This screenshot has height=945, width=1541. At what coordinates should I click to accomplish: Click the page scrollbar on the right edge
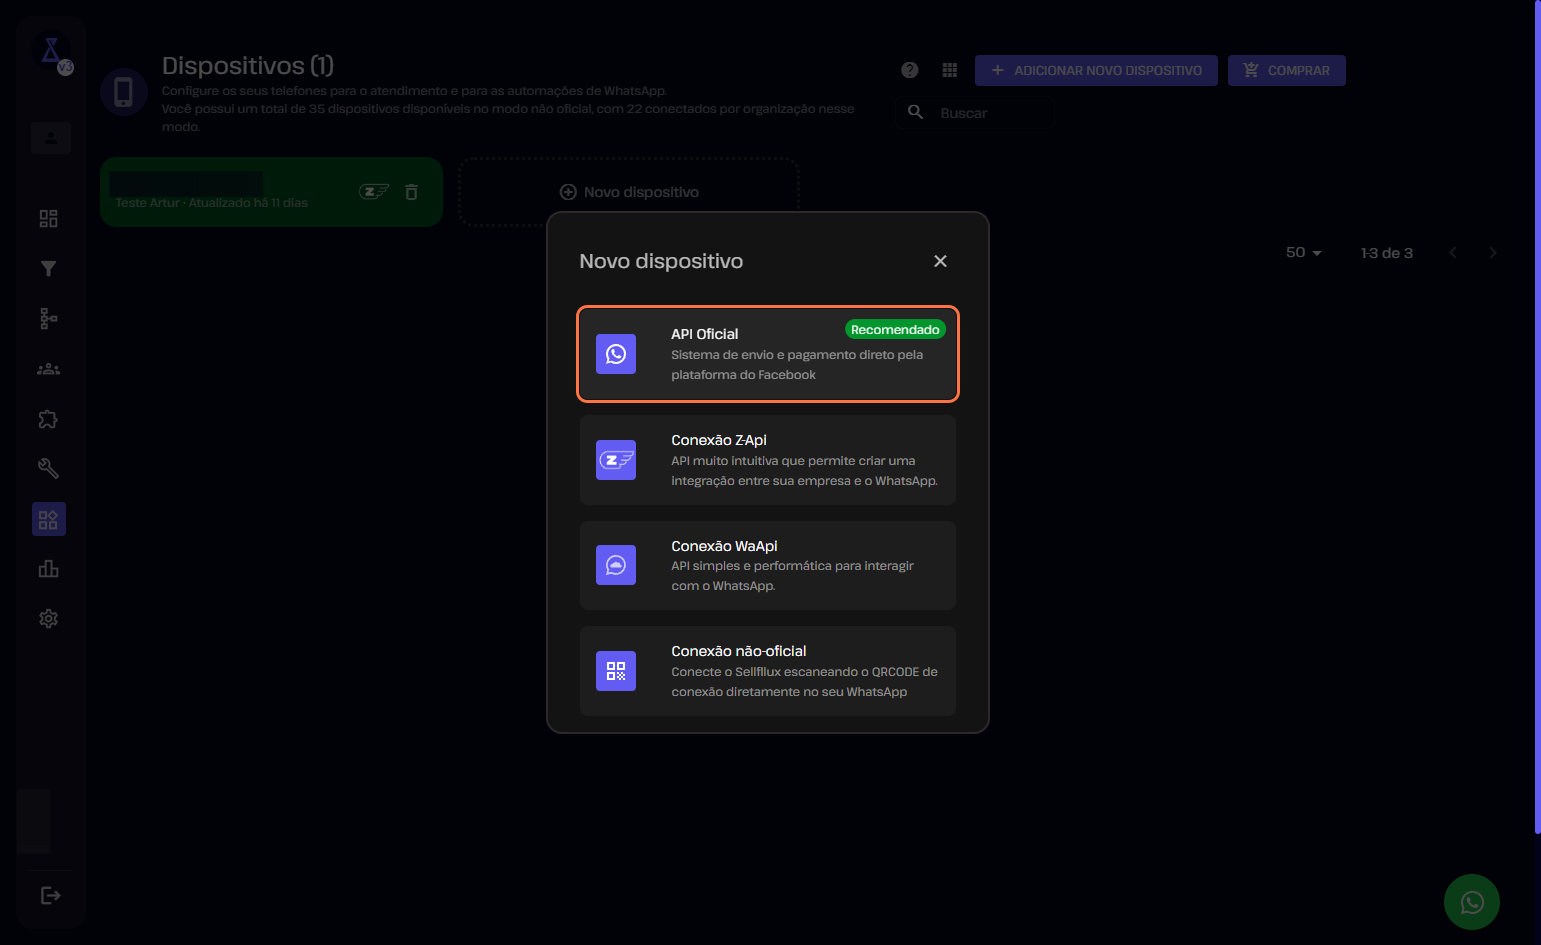tap(1537, 417)
